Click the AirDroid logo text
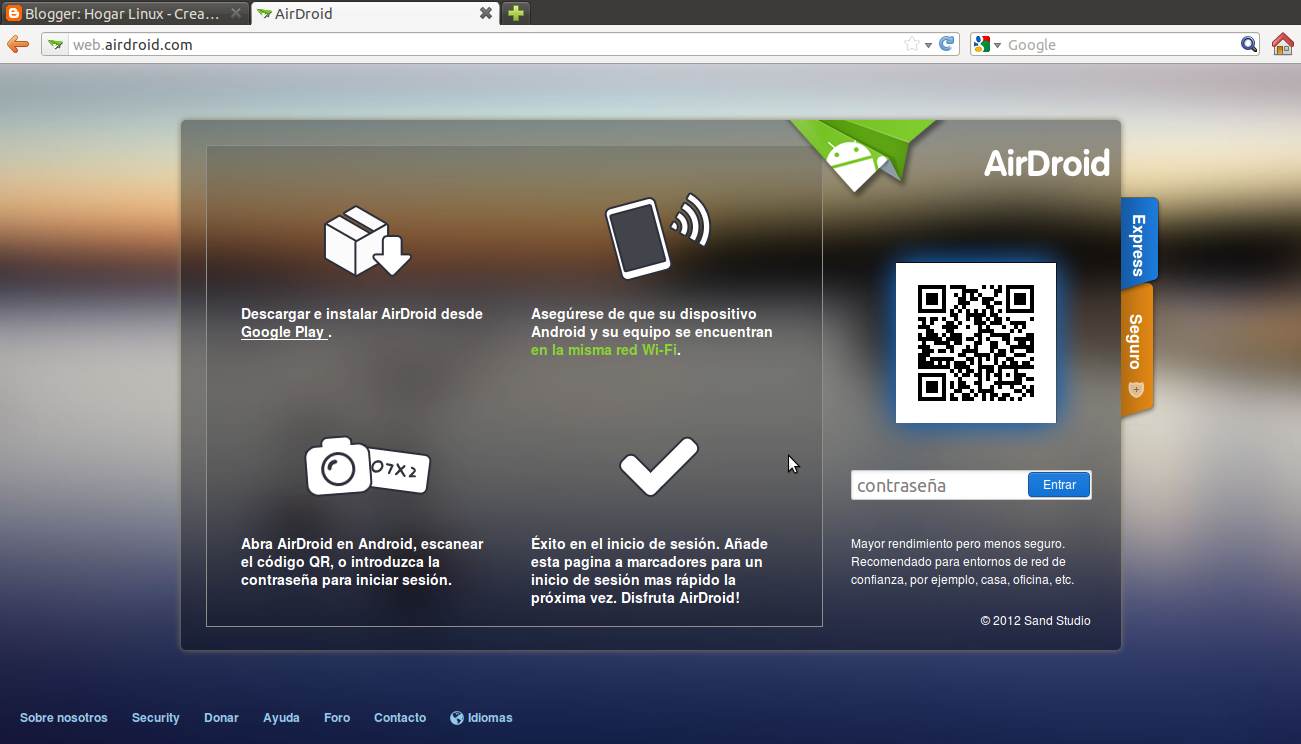 [1046, 163]
